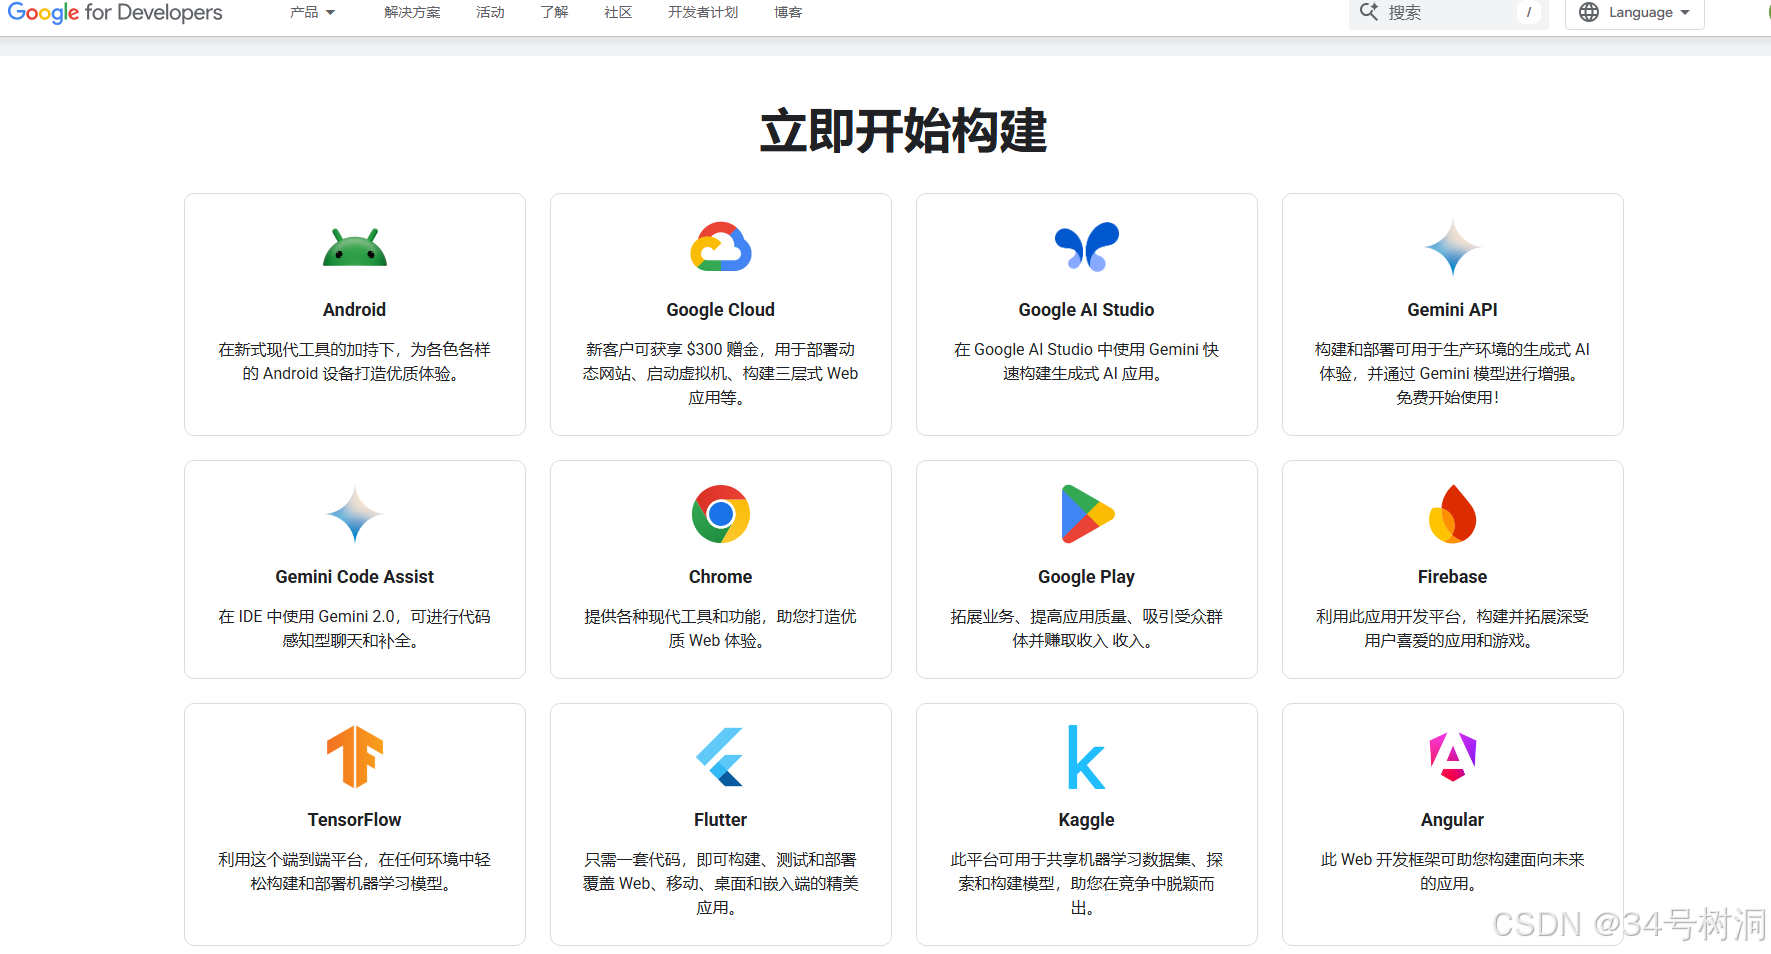Click the Kaggle k logo icon
This screenshot has height=954, width=1771.
[x=1086, y=757]
